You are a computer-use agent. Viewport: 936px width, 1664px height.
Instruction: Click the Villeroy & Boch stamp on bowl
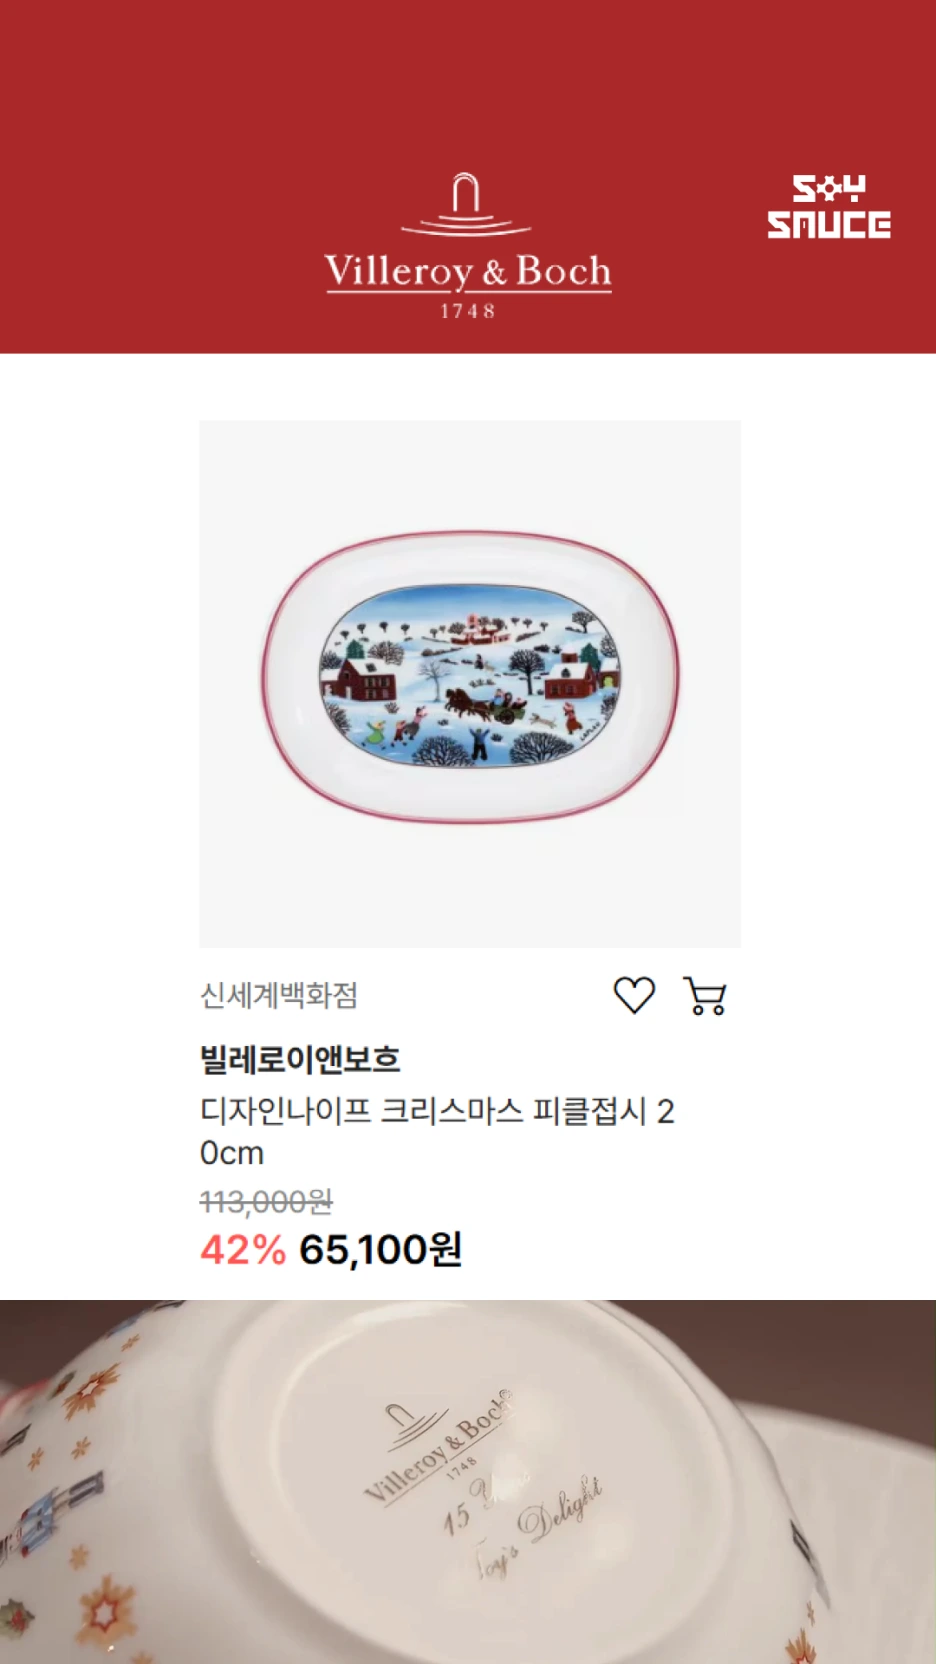[x=437, y=1446]
